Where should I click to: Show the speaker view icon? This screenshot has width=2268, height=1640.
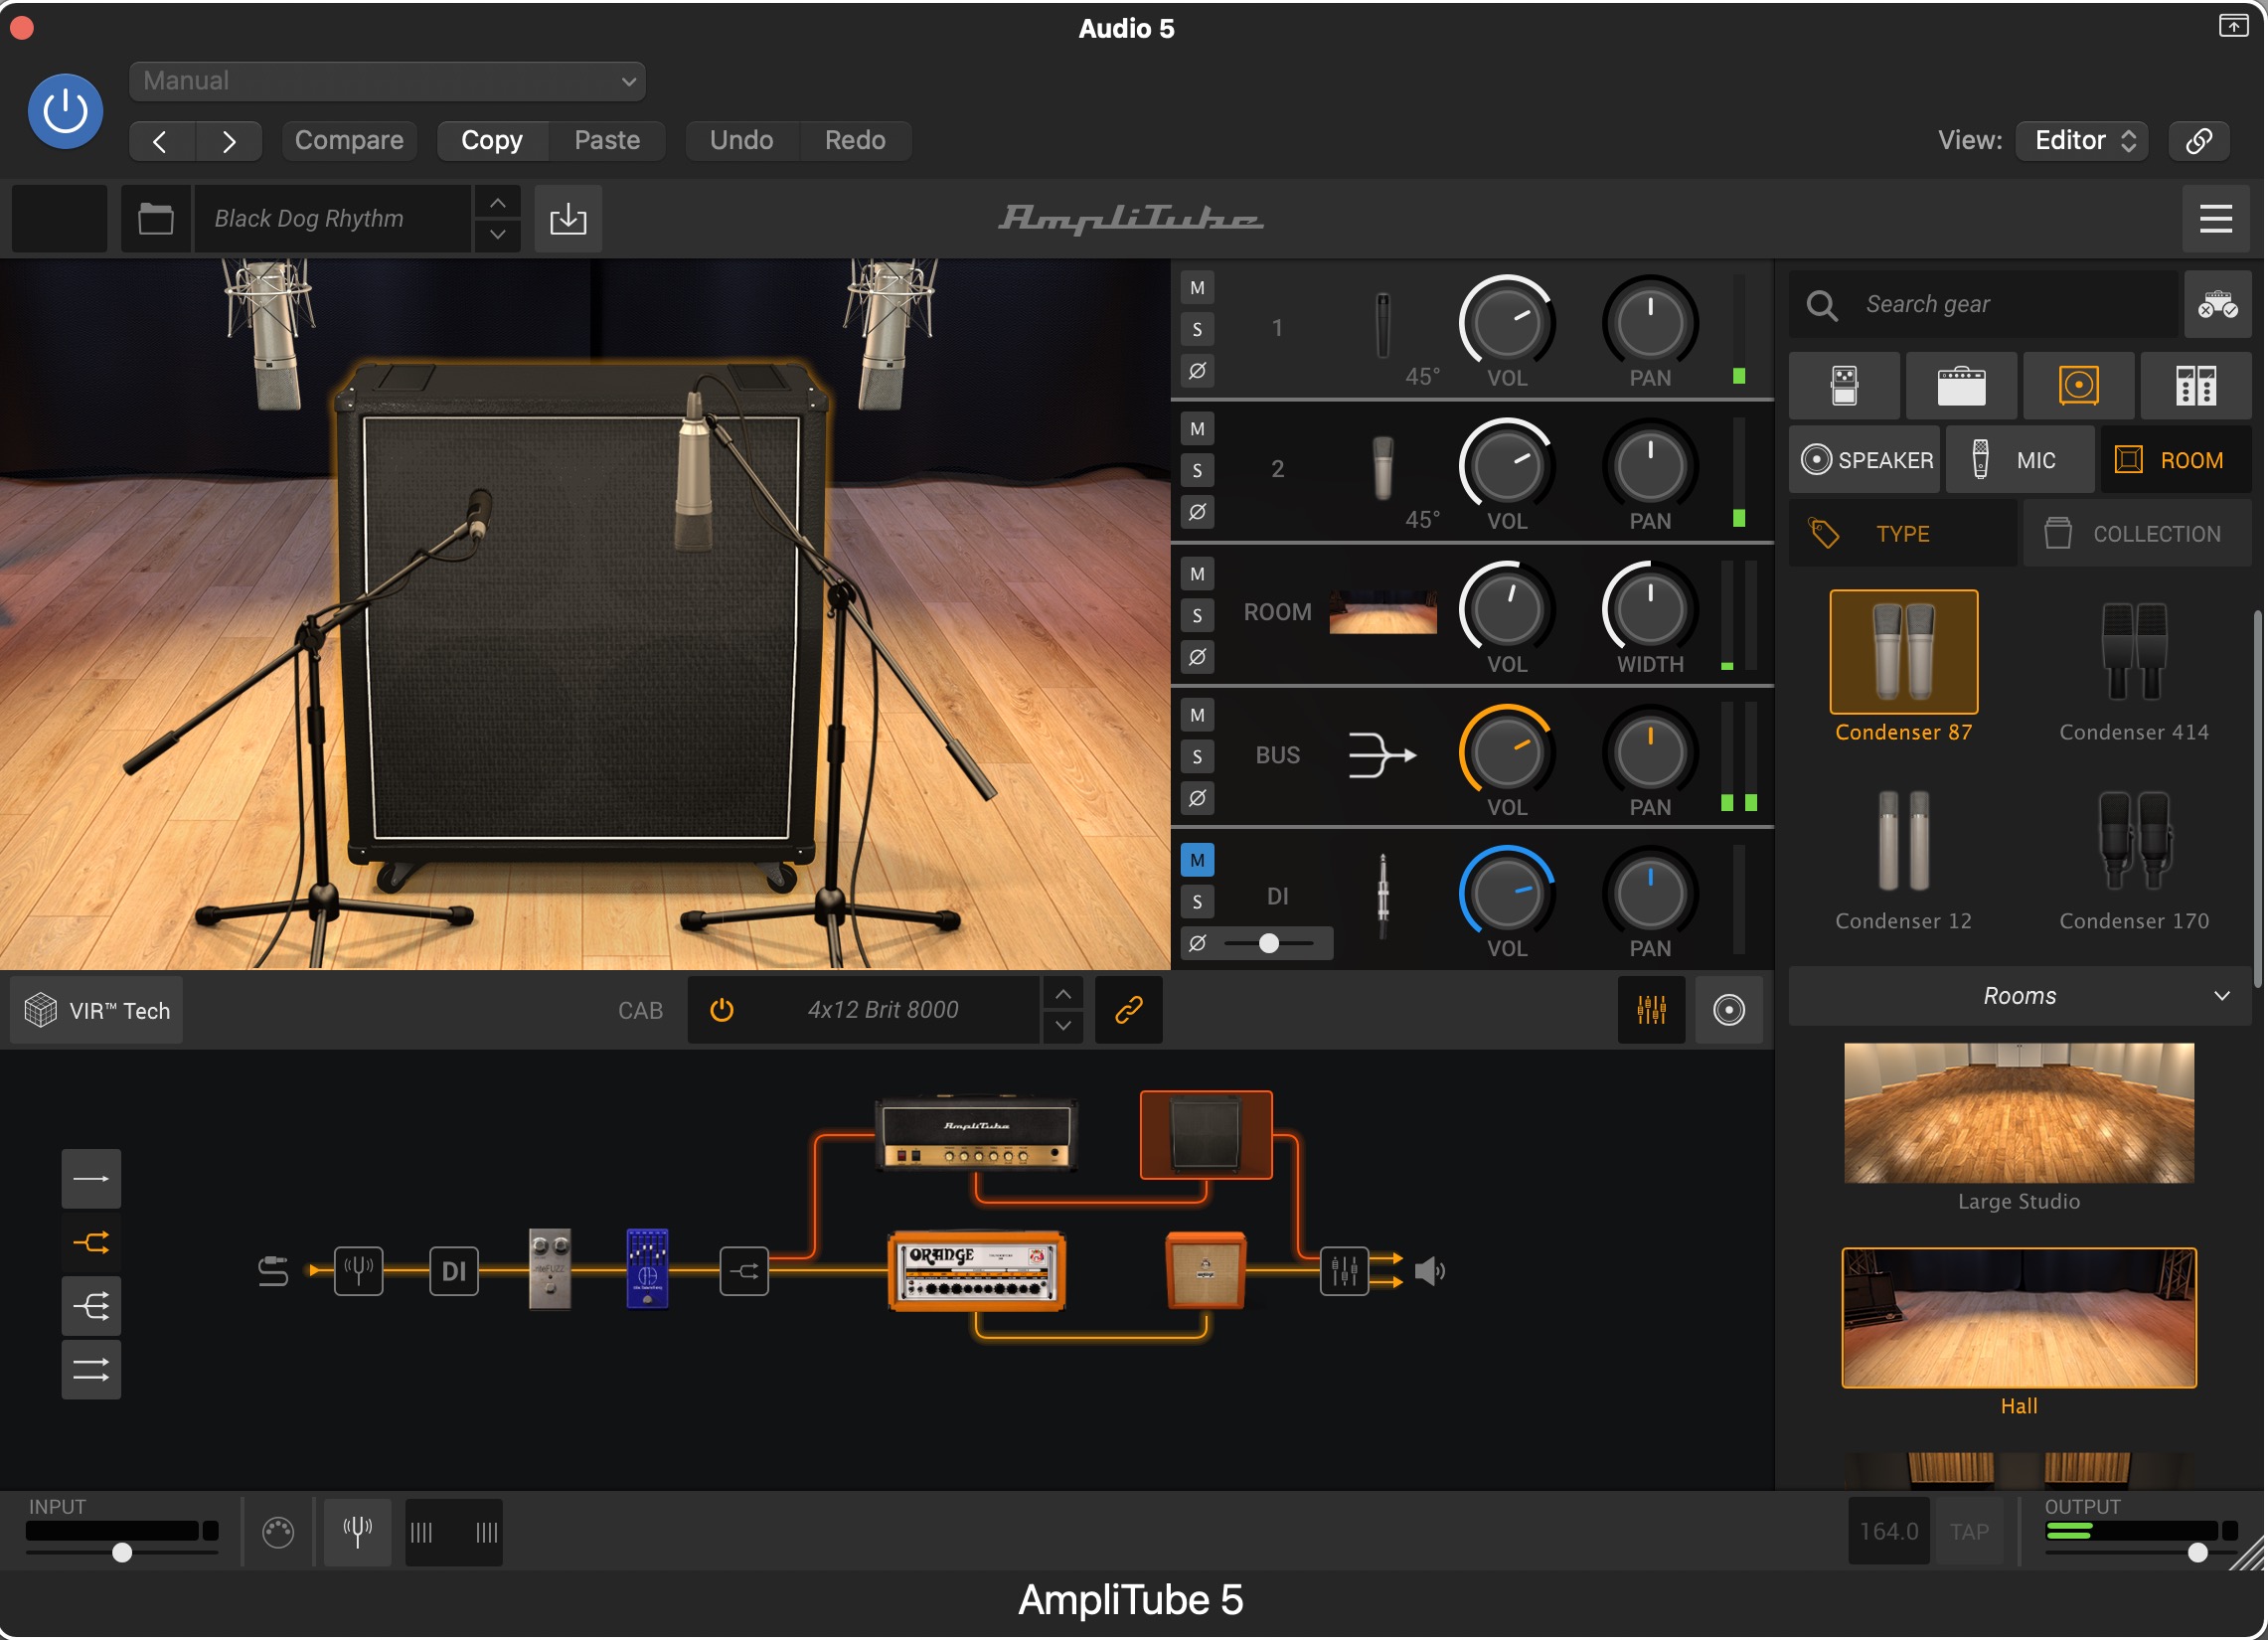pos(1728,1011)
